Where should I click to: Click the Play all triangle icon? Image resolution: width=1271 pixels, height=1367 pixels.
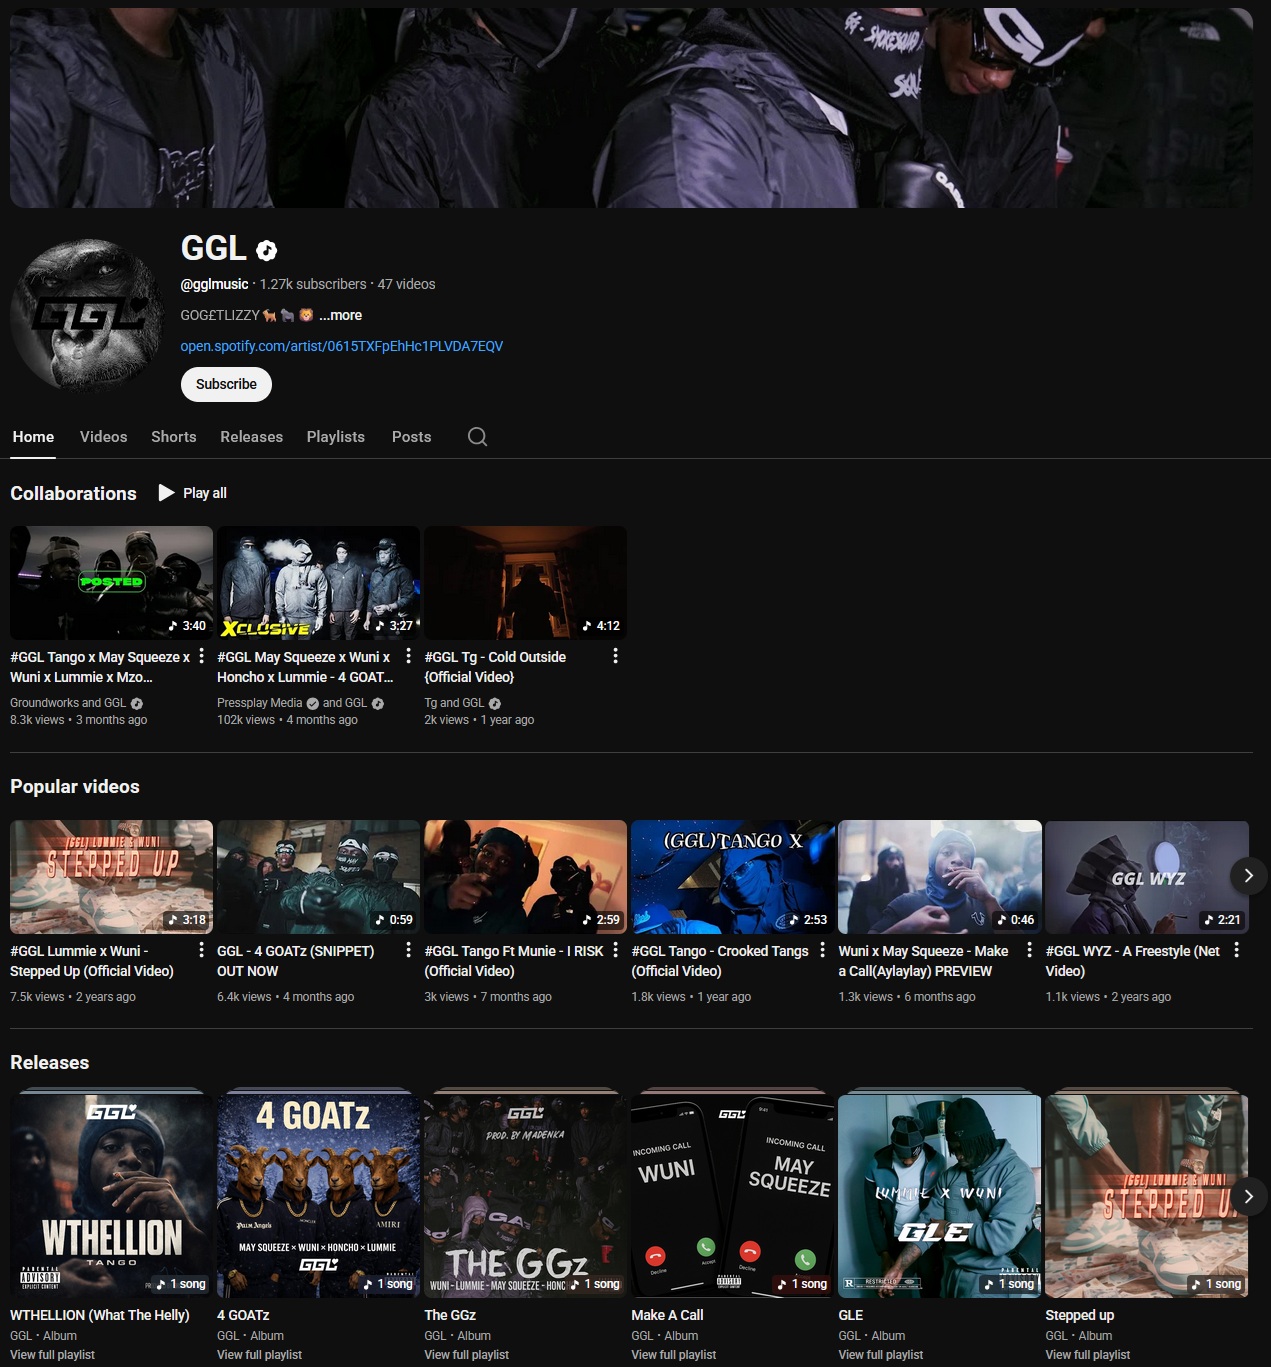point(166,493)
